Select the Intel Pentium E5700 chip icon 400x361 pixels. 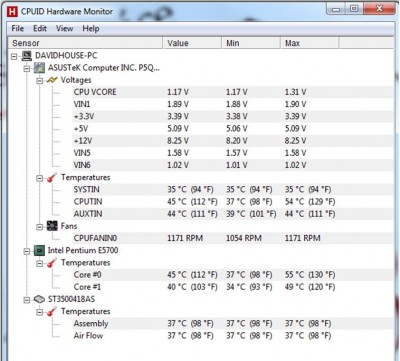coord(39,250)
